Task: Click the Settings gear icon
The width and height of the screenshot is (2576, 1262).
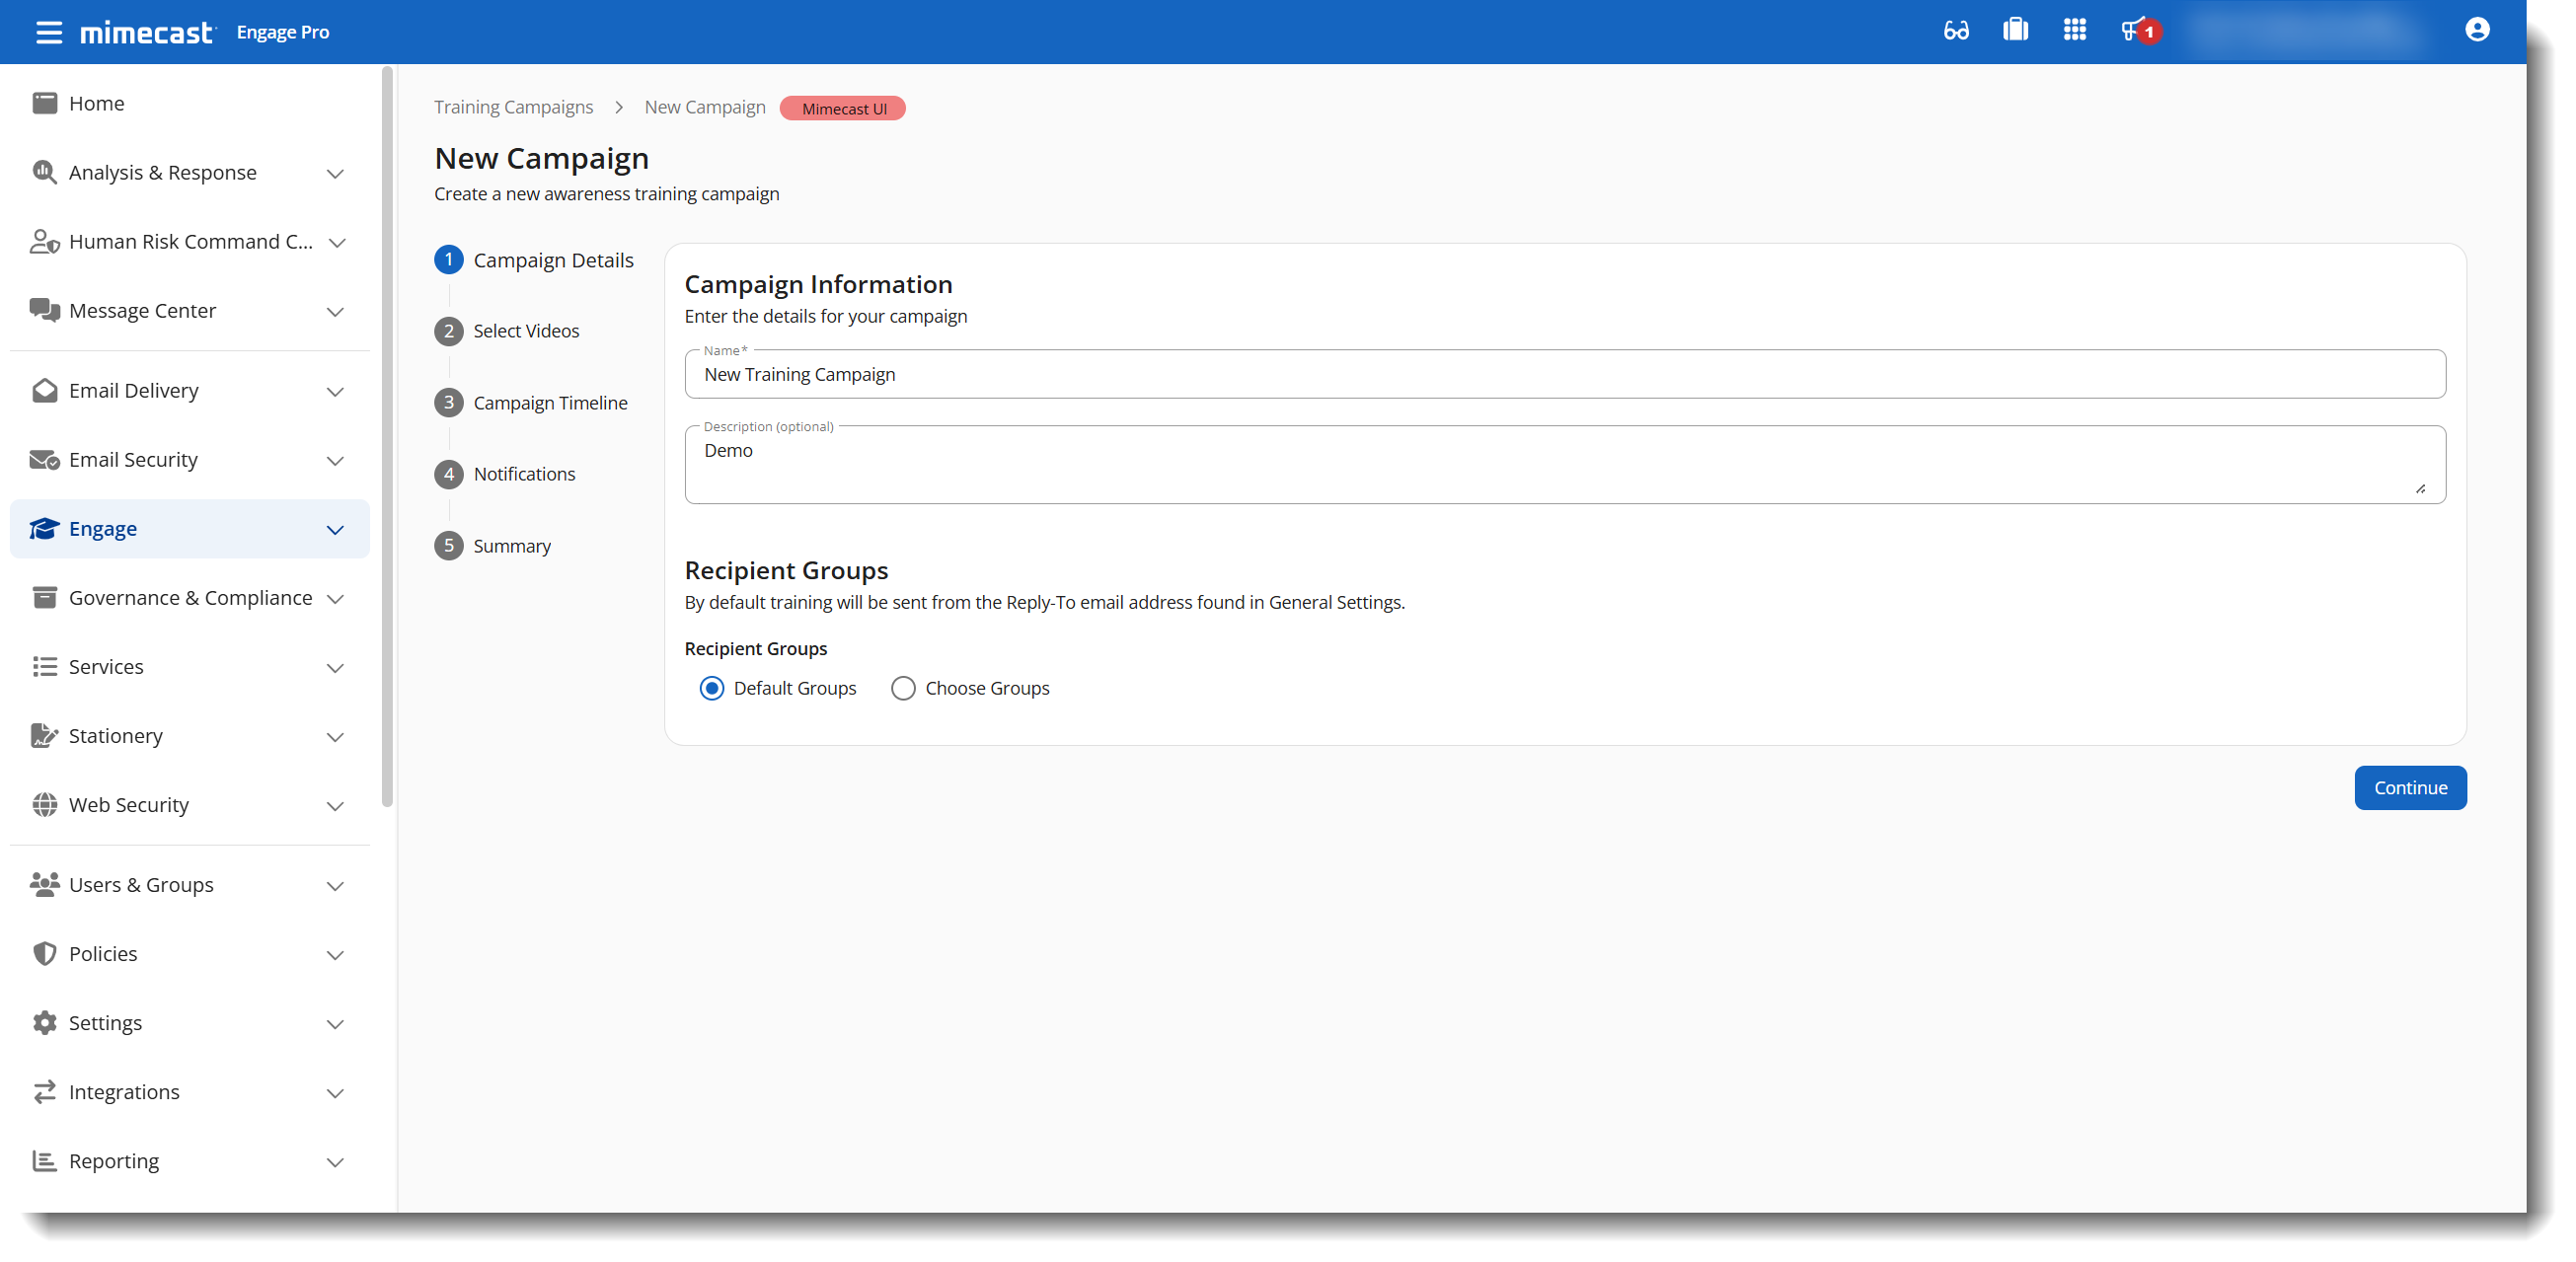Action: (x=44, y=1022)
